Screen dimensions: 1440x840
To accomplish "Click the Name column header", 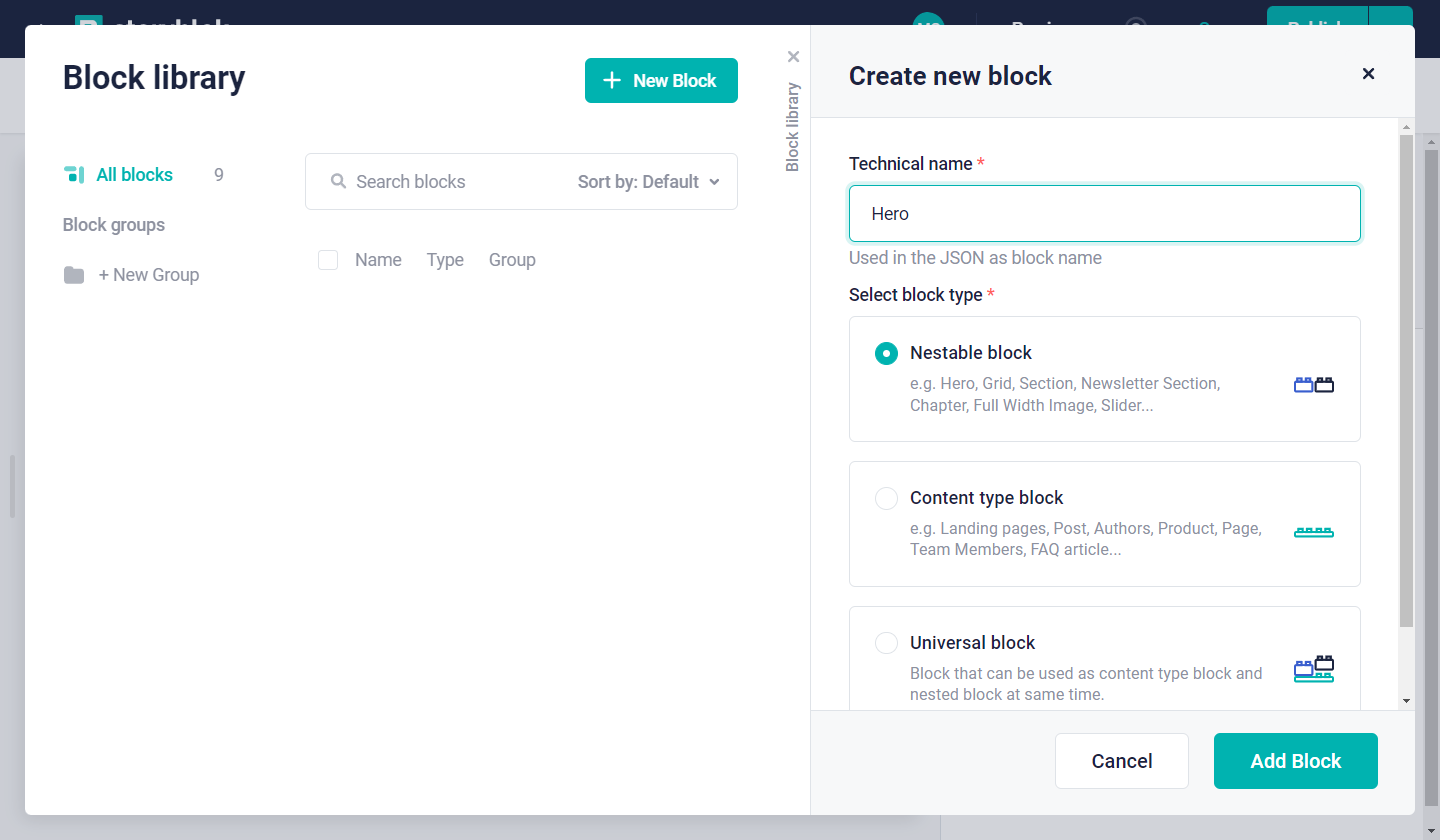I will [x=378, y=260].
